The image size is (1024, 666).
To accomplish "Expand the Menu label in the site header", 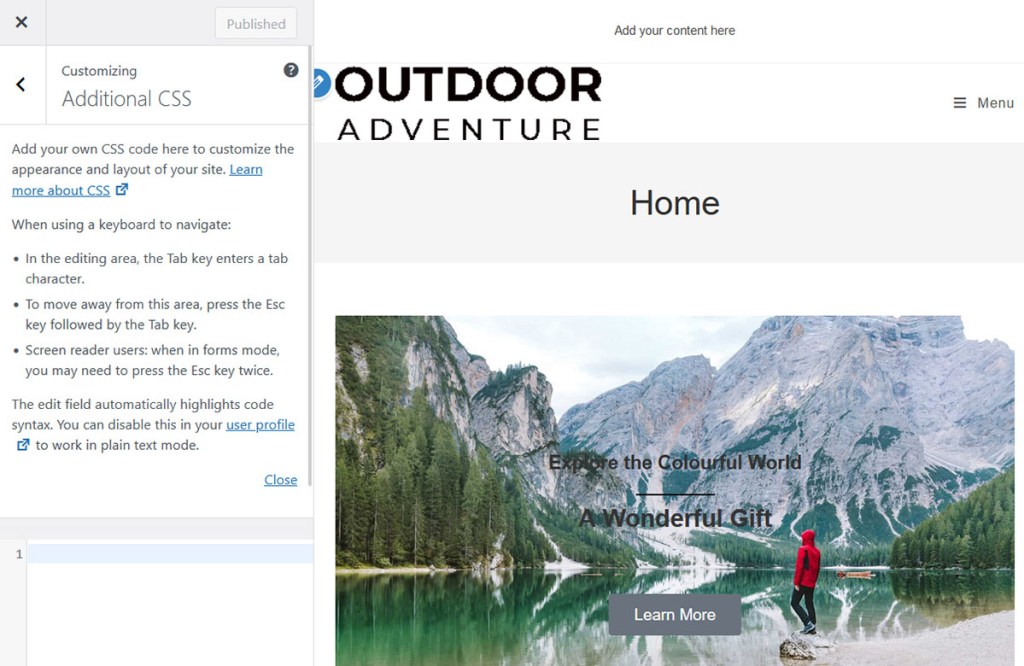I will (995, 103).
